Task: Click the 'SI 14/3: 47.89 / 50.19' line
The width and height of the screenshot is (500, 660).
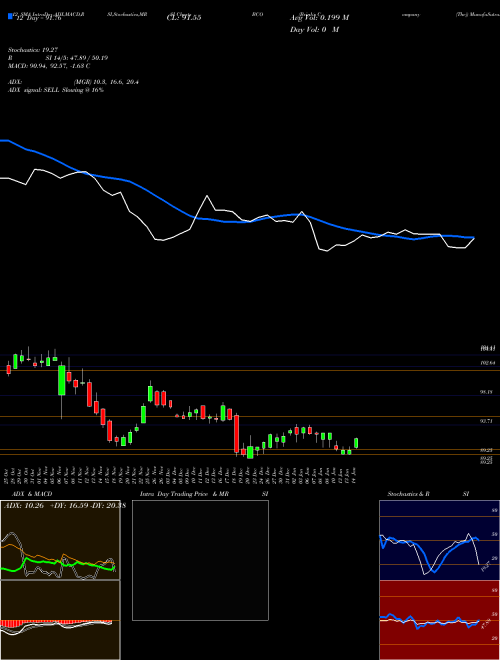Action: tap(77, 58)
